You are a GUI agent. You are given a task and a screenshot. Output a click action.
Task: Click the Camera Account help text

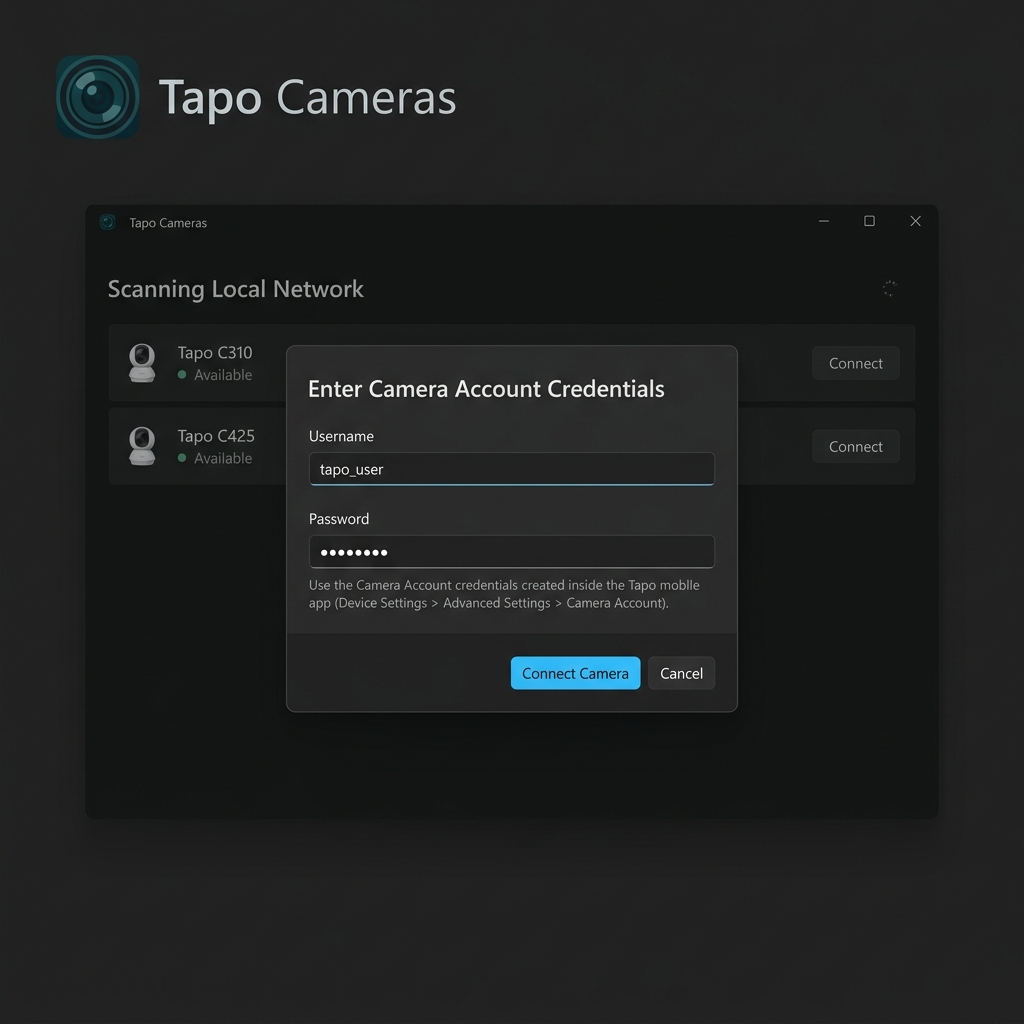(504, 594)
